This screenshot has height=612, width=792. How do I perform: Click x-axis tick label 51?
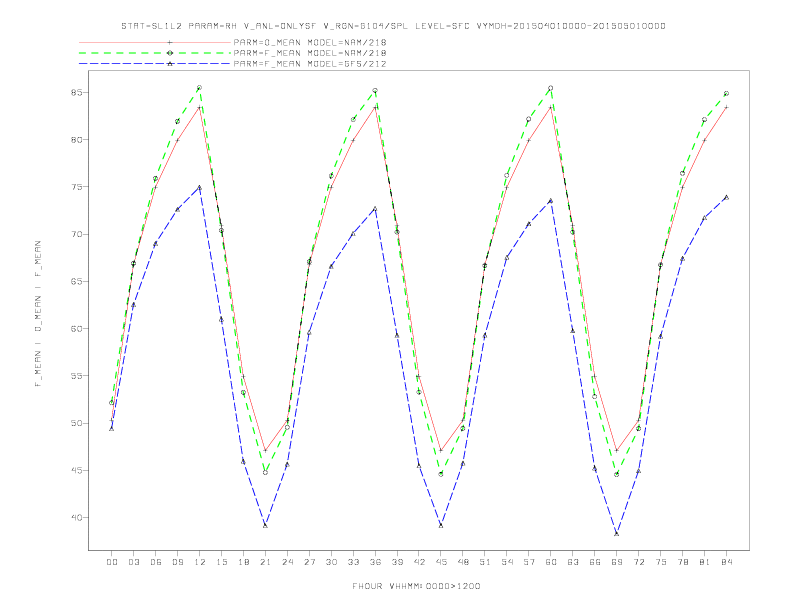485,562
